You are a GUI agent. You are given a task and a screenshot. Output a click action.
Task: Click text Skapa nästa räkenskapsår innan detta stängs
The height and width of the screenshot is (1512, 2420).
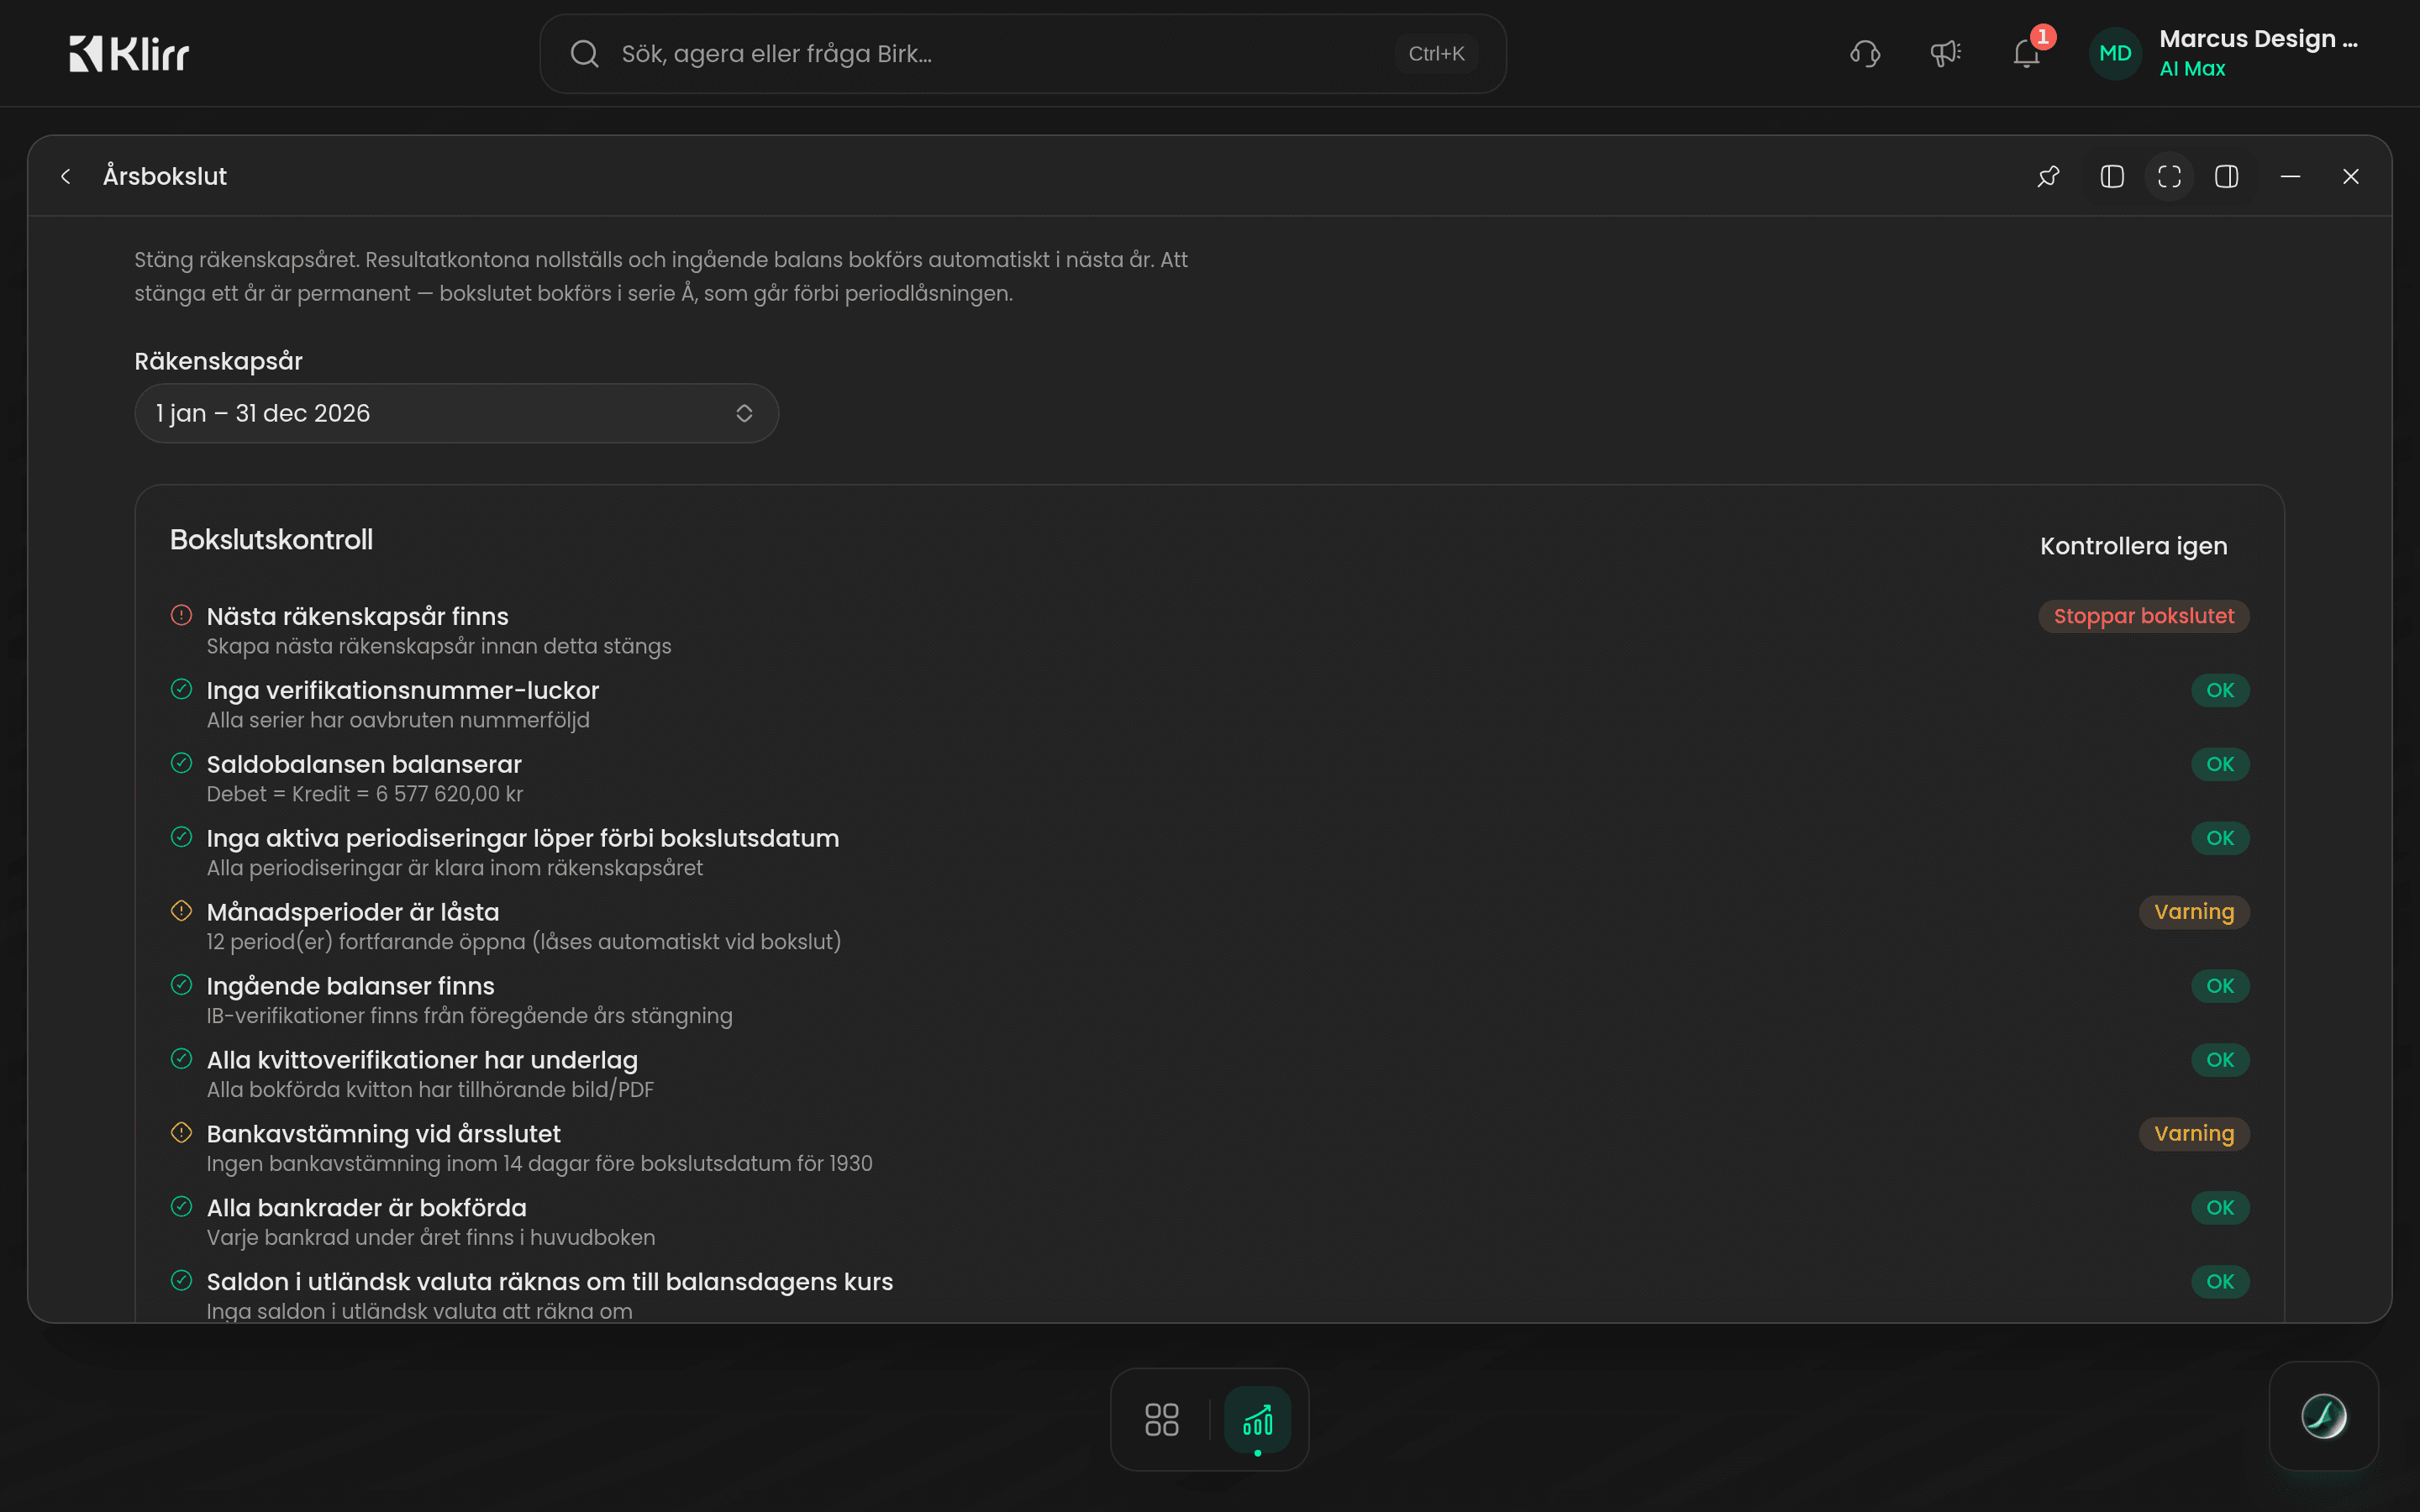(439, 646)
